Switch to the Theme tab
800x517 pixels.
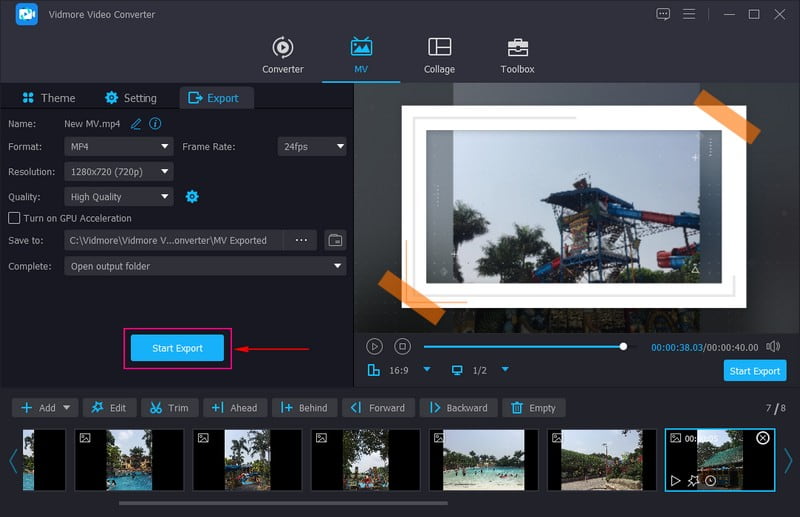pyautogui.click(x=47, y=98)
